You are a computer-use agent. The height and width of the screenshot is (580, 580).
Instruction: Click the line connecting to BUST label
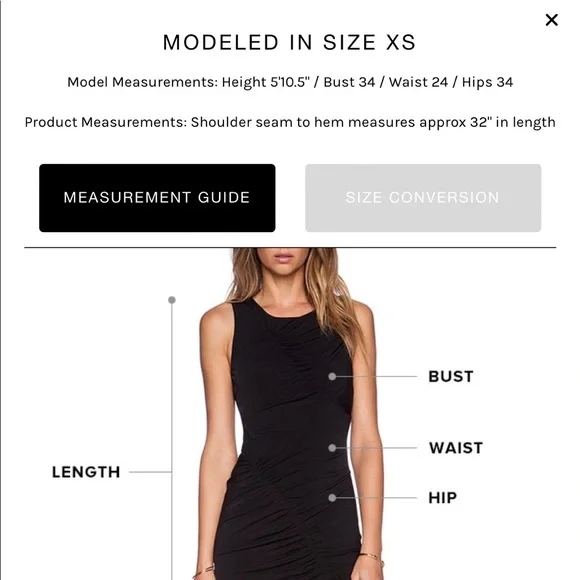(377, 377)
